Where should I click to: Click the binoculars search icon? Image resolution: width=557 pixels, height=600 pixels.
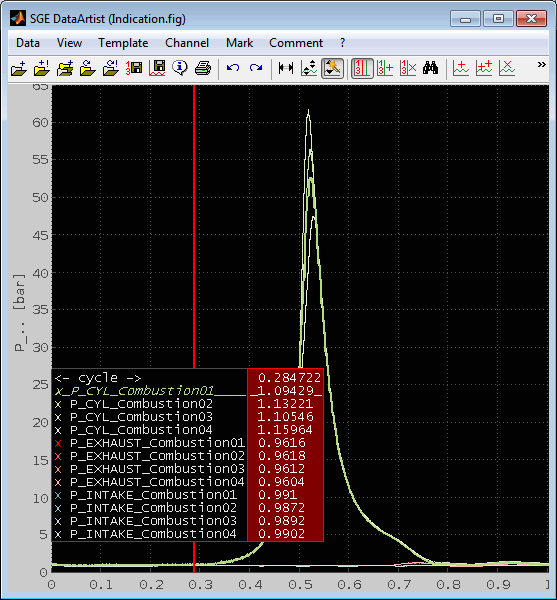(430, 68)
